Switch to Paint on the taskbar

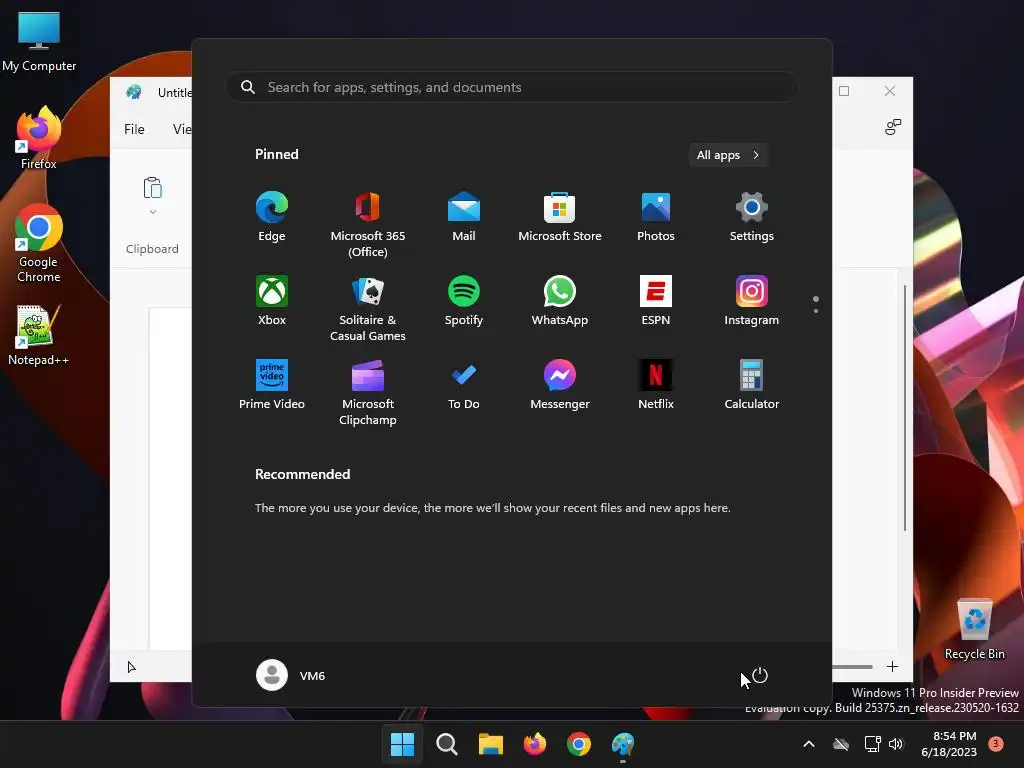click(x=623, y=744)
